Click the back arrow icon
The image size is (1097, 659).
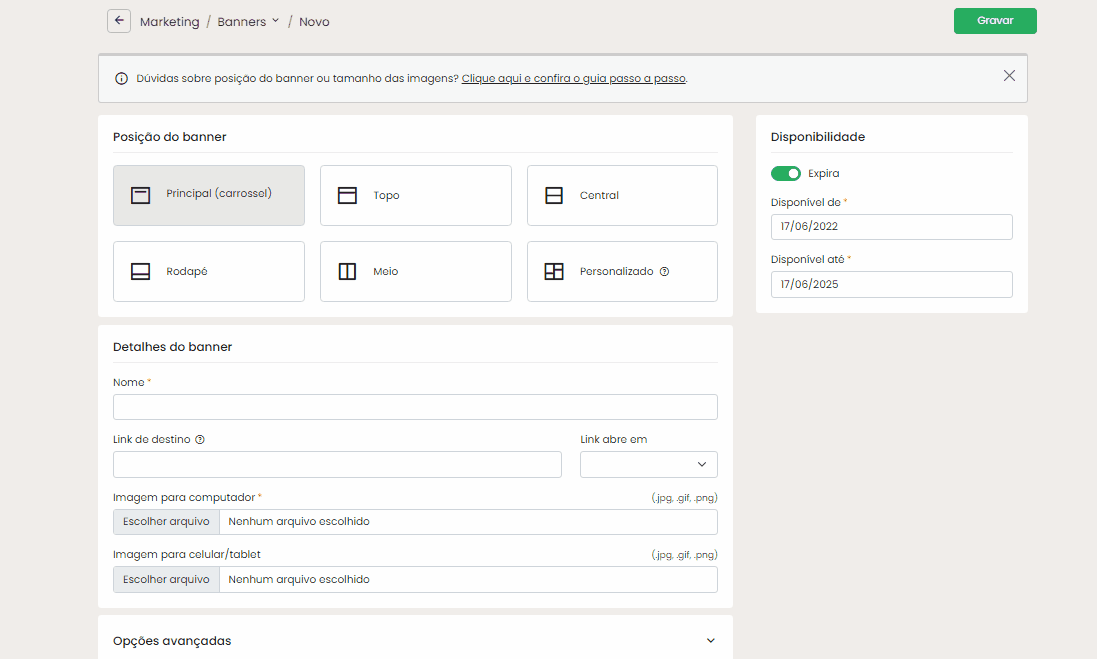click(119, 21)
